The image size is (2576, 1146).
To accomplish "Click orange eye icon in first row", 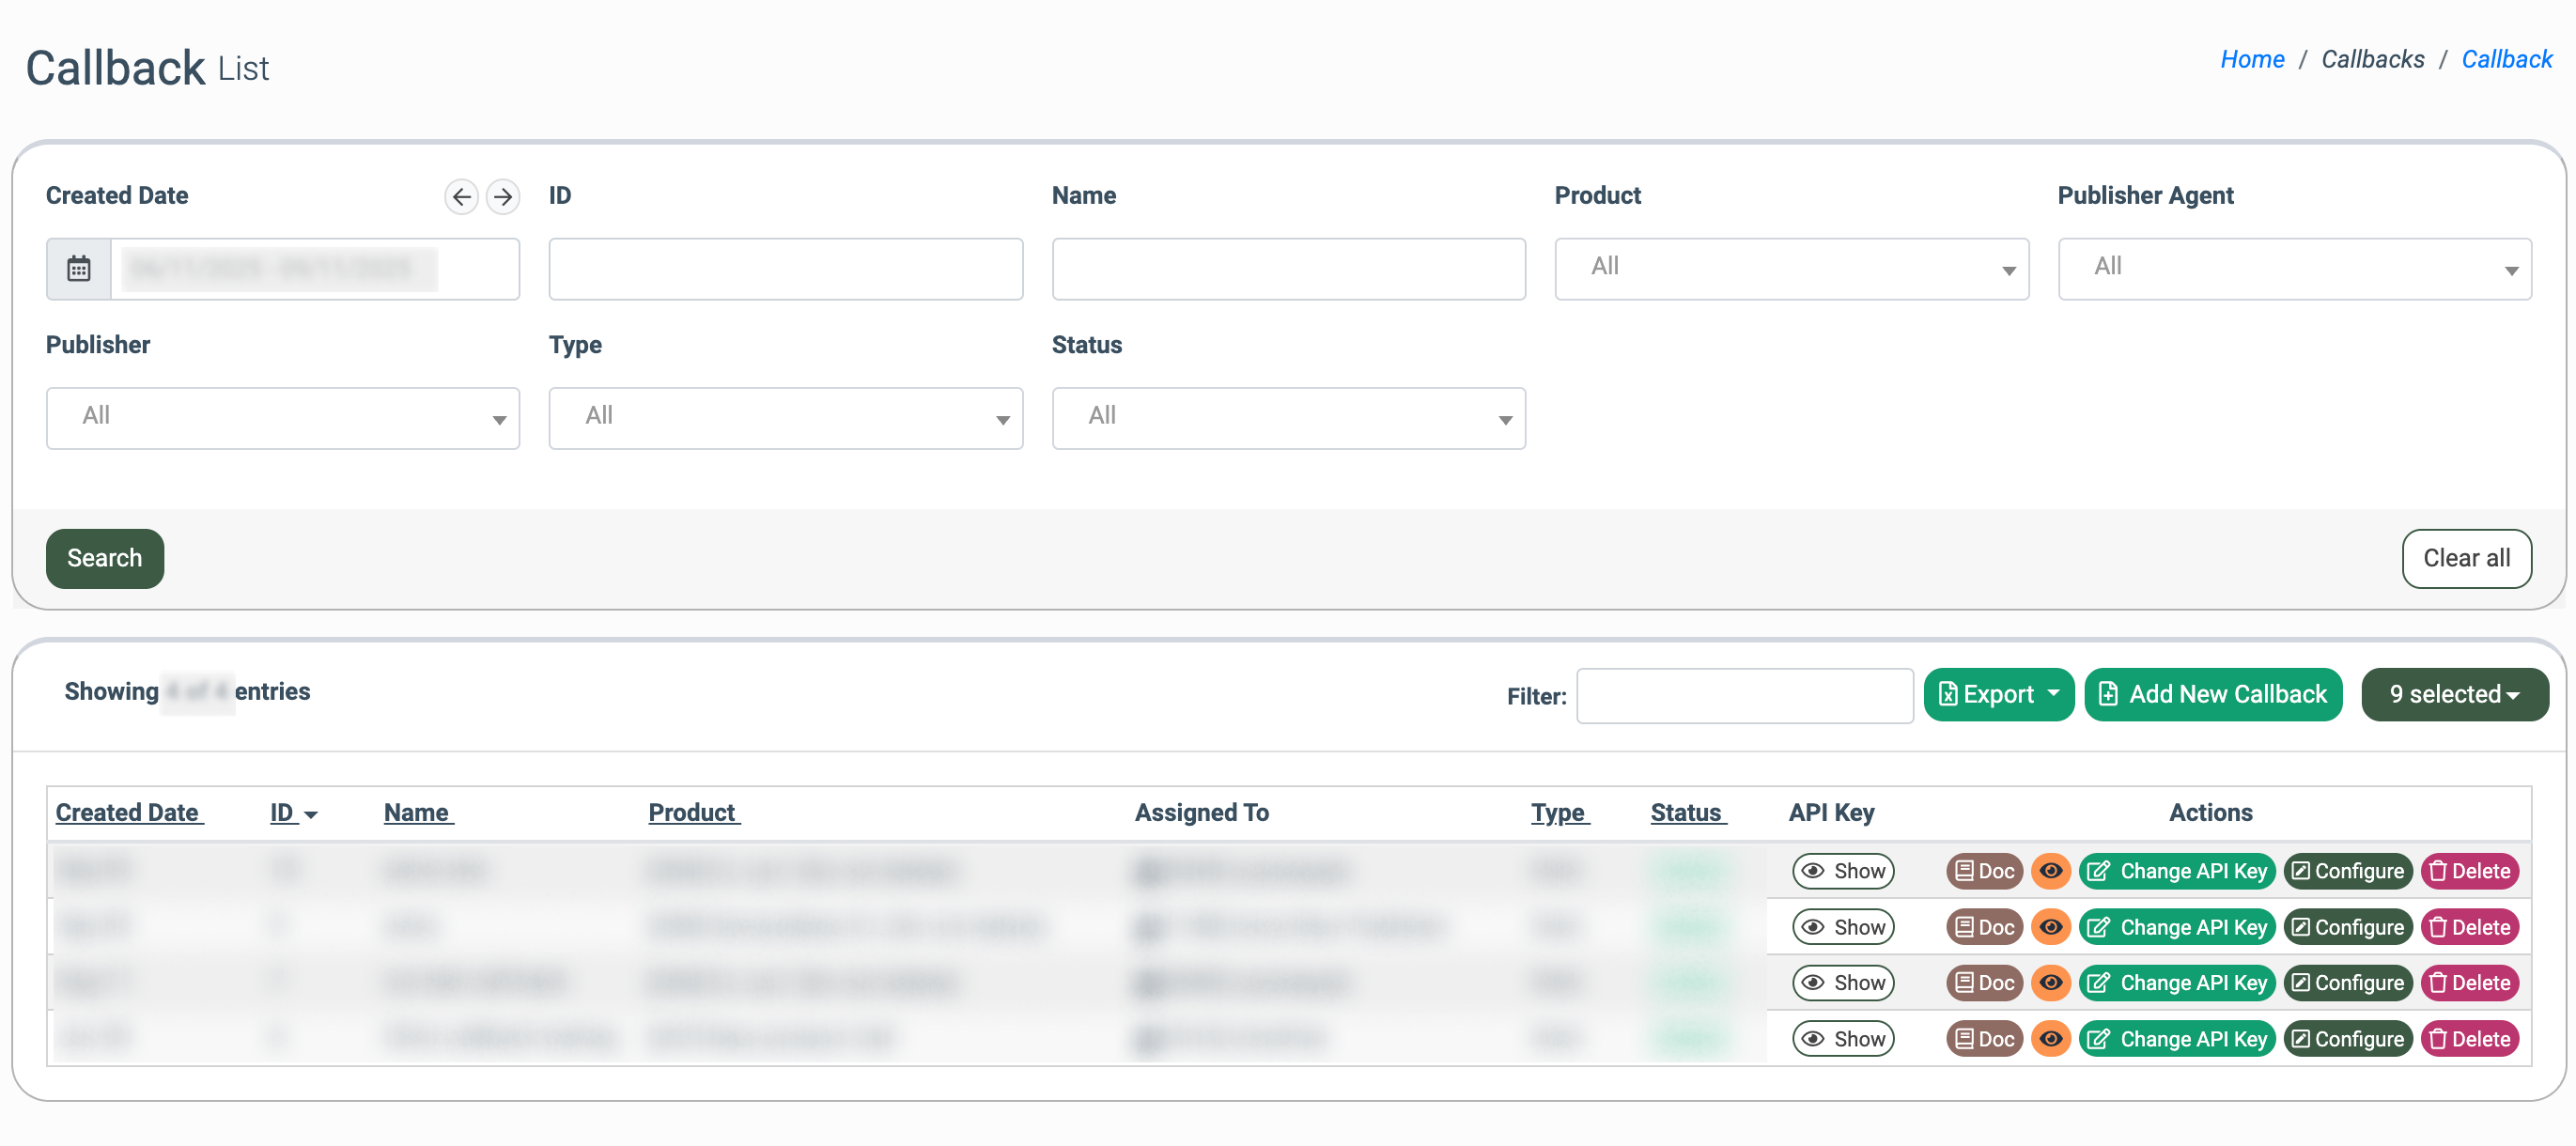I will coord(2050,871).
